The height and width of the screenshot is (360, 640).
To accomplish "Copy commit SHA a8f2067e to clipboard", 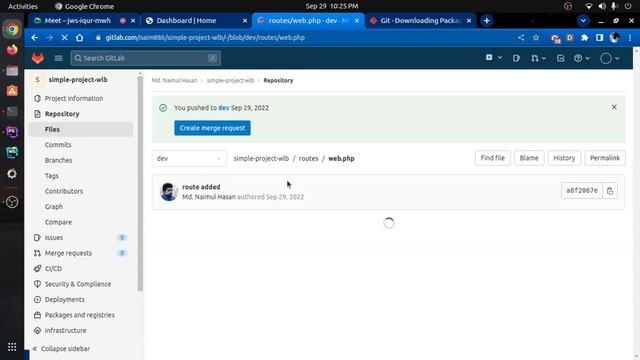I will pos(610,191).
